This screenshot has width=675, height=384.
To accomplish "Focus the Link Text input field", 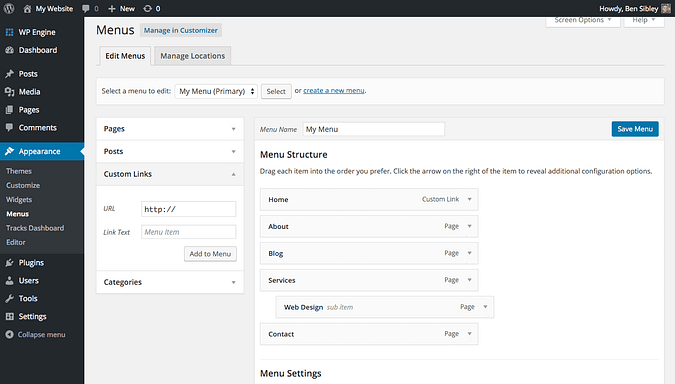I will (189, 232).
